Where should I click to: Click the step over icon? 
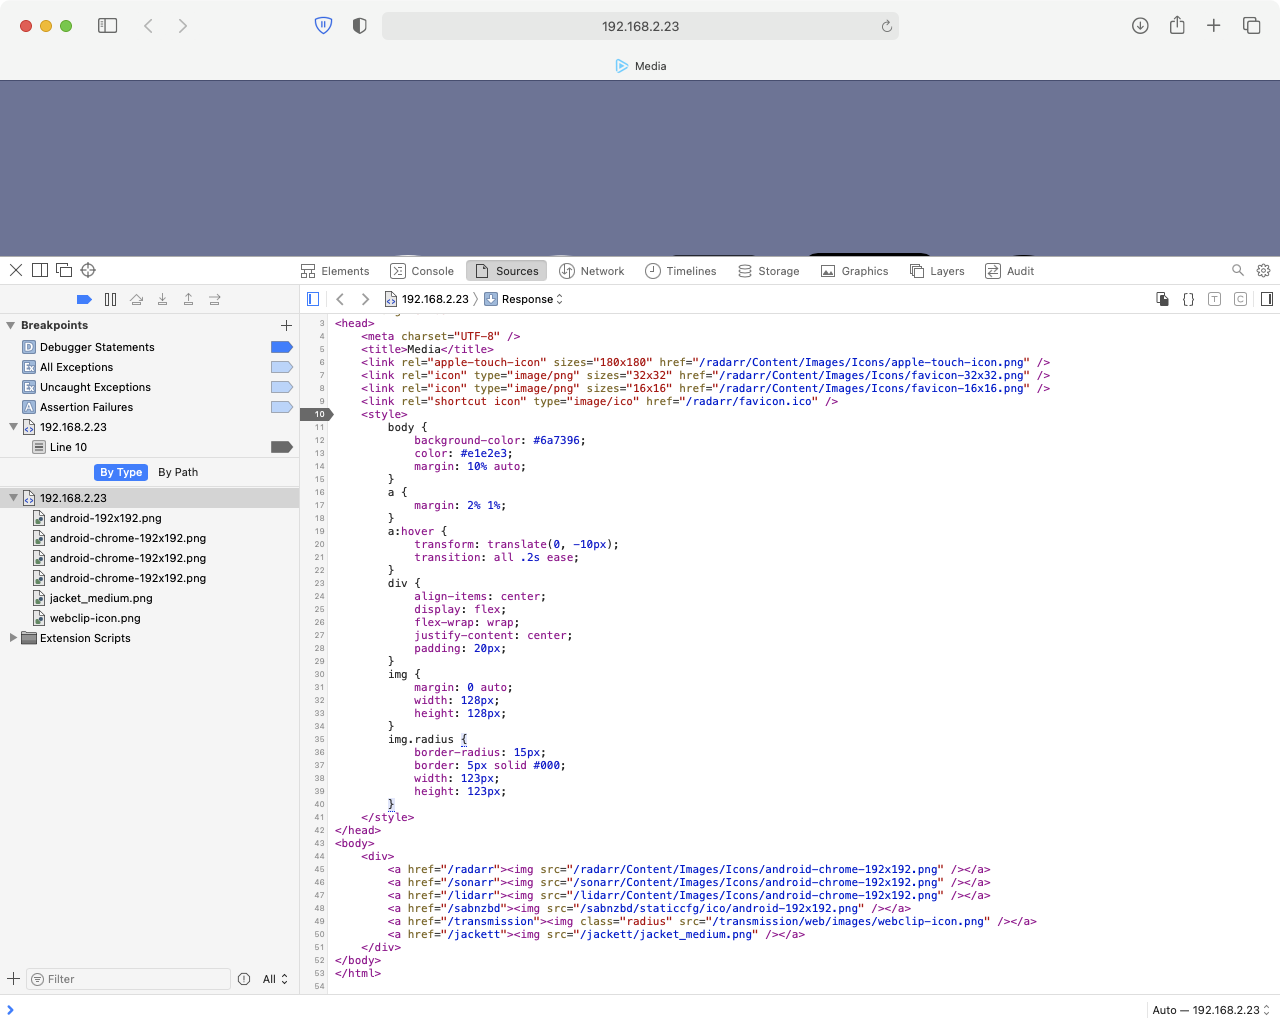136,299
